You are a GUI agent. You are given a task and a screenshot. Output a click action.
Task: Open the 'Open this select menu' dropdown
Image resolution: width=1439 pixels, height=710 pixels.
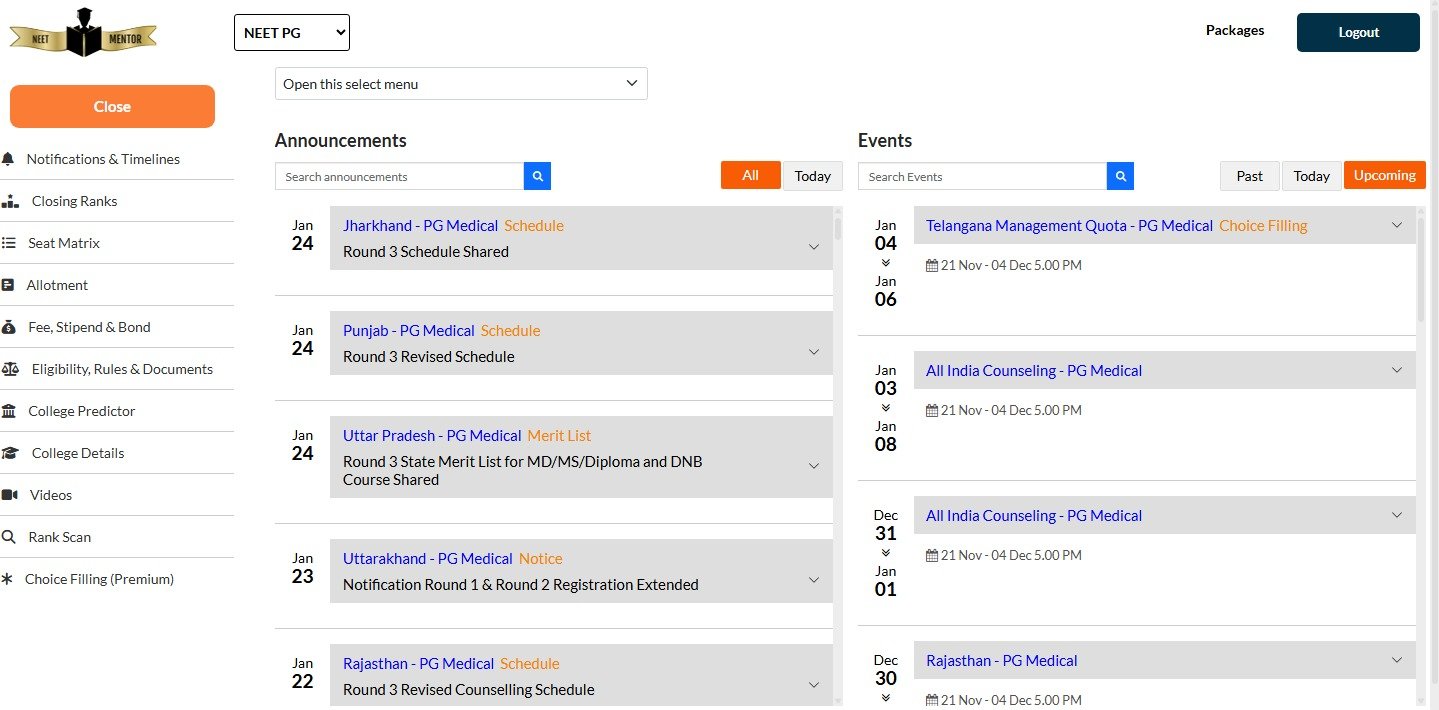461,84
